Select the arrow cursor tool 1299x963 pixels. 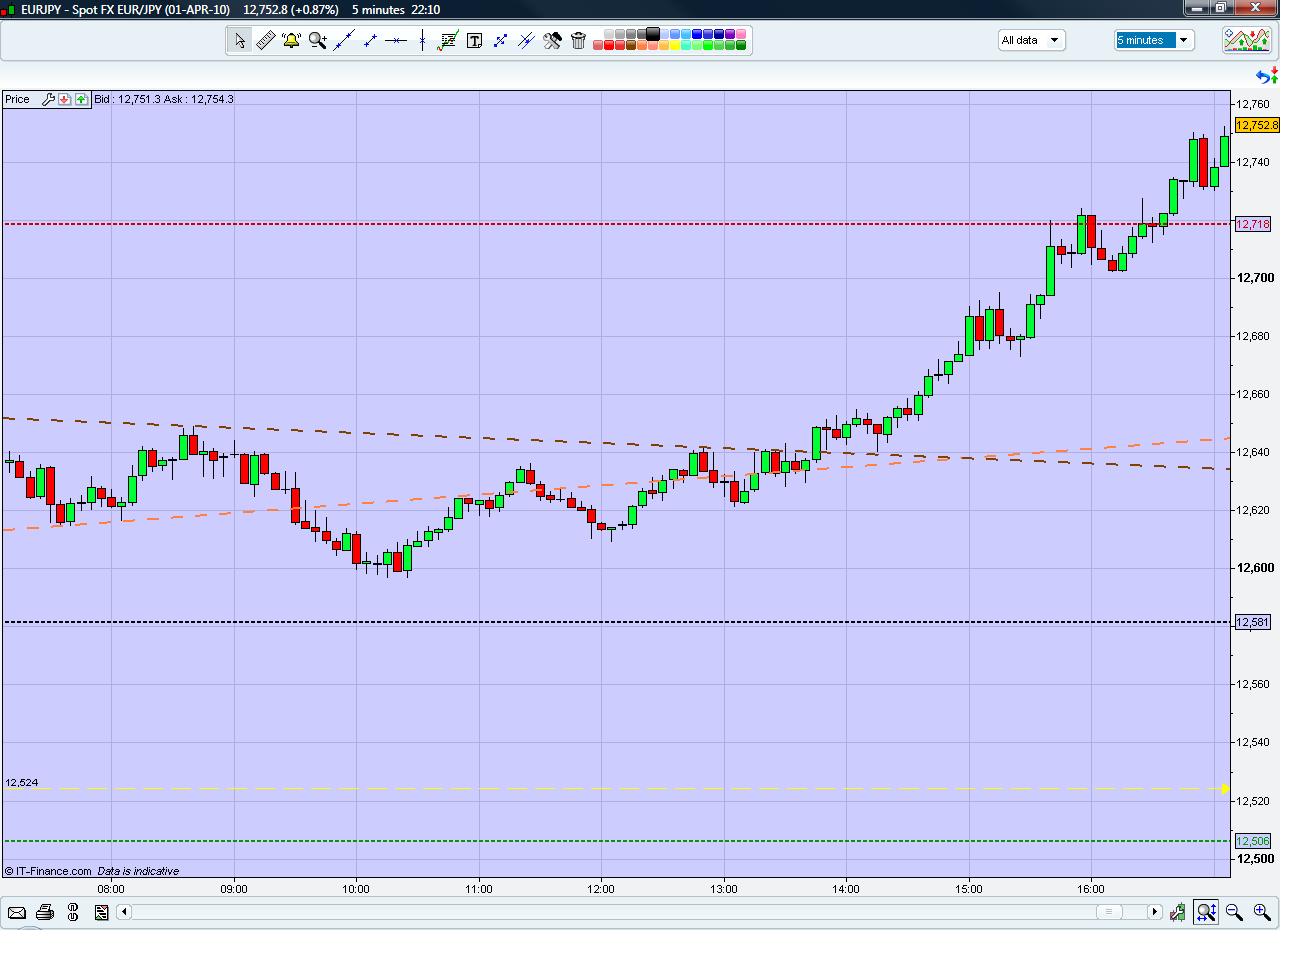point(239,41)
